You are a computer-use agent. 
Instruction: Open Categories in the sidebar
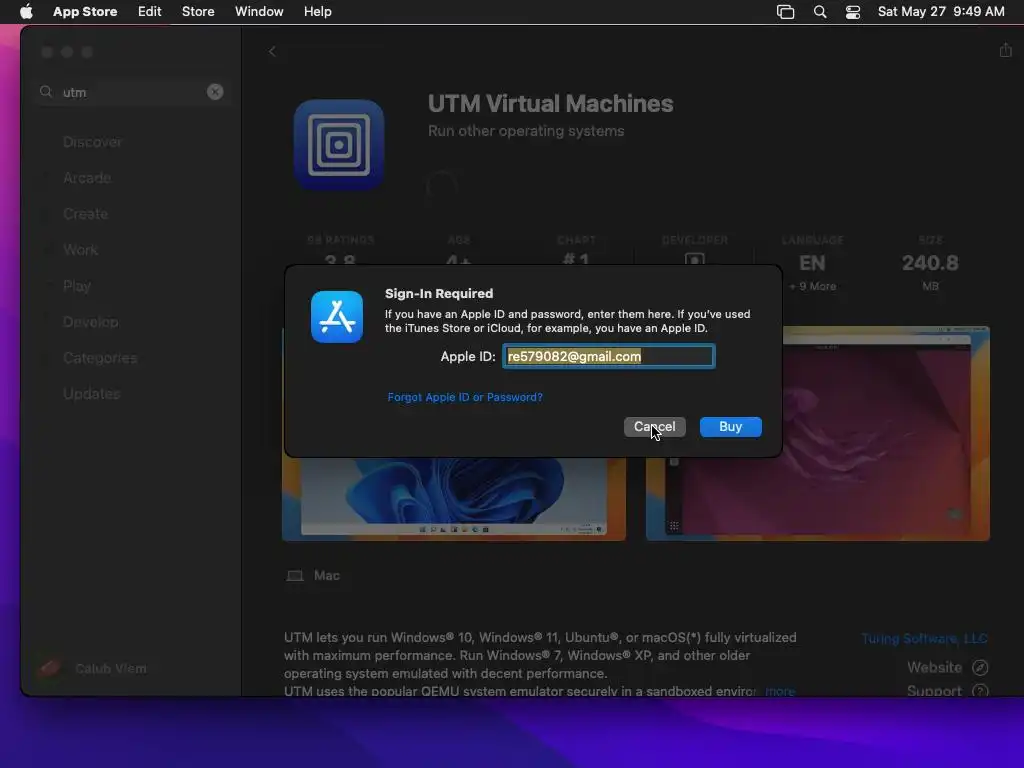pyautogui.click(x=100, y=358)
